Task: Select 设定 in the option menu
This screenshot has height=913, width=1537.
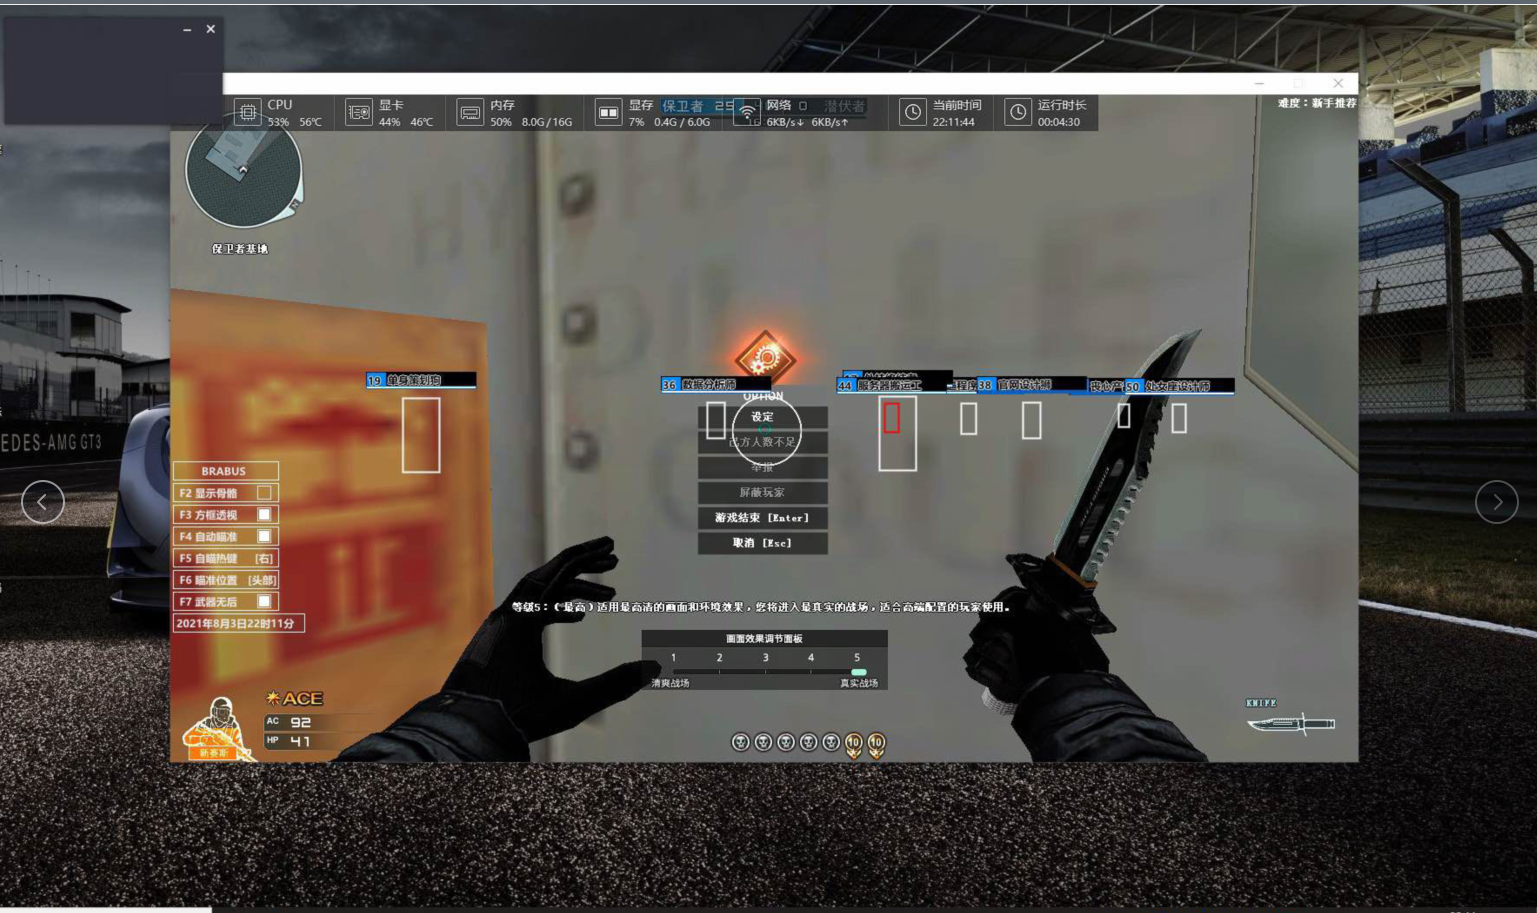Action: pyautogui.click(x=762, y=417)
